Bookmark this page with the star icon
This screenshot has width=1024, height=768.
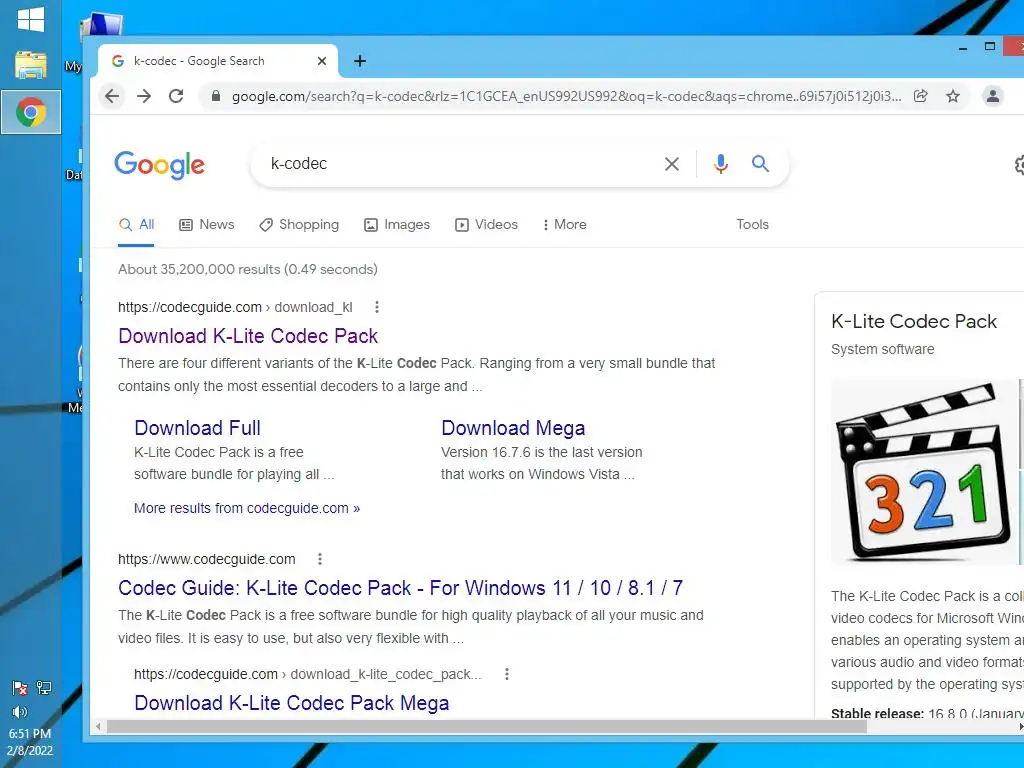click(x=953, y=97)
